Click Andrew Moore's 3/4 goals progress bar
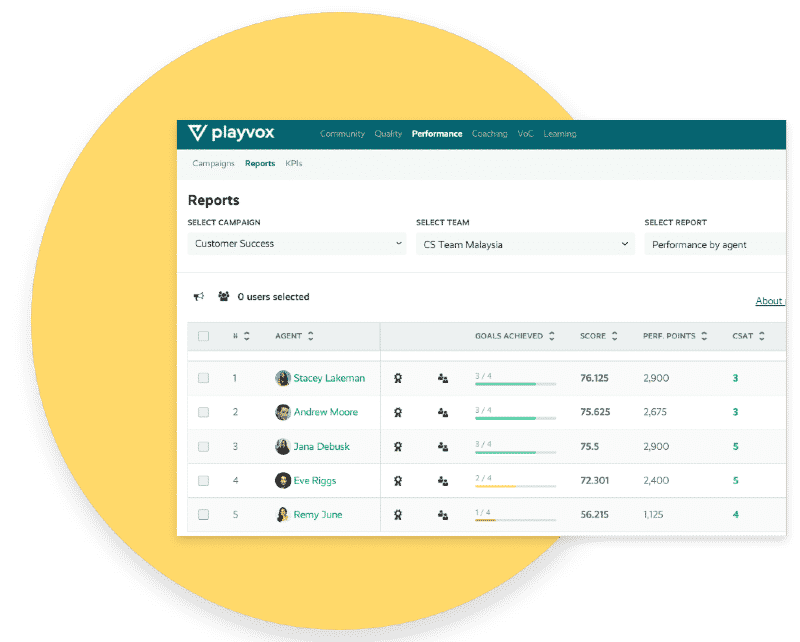Screen dimensions: 800x642 (515, 418)
